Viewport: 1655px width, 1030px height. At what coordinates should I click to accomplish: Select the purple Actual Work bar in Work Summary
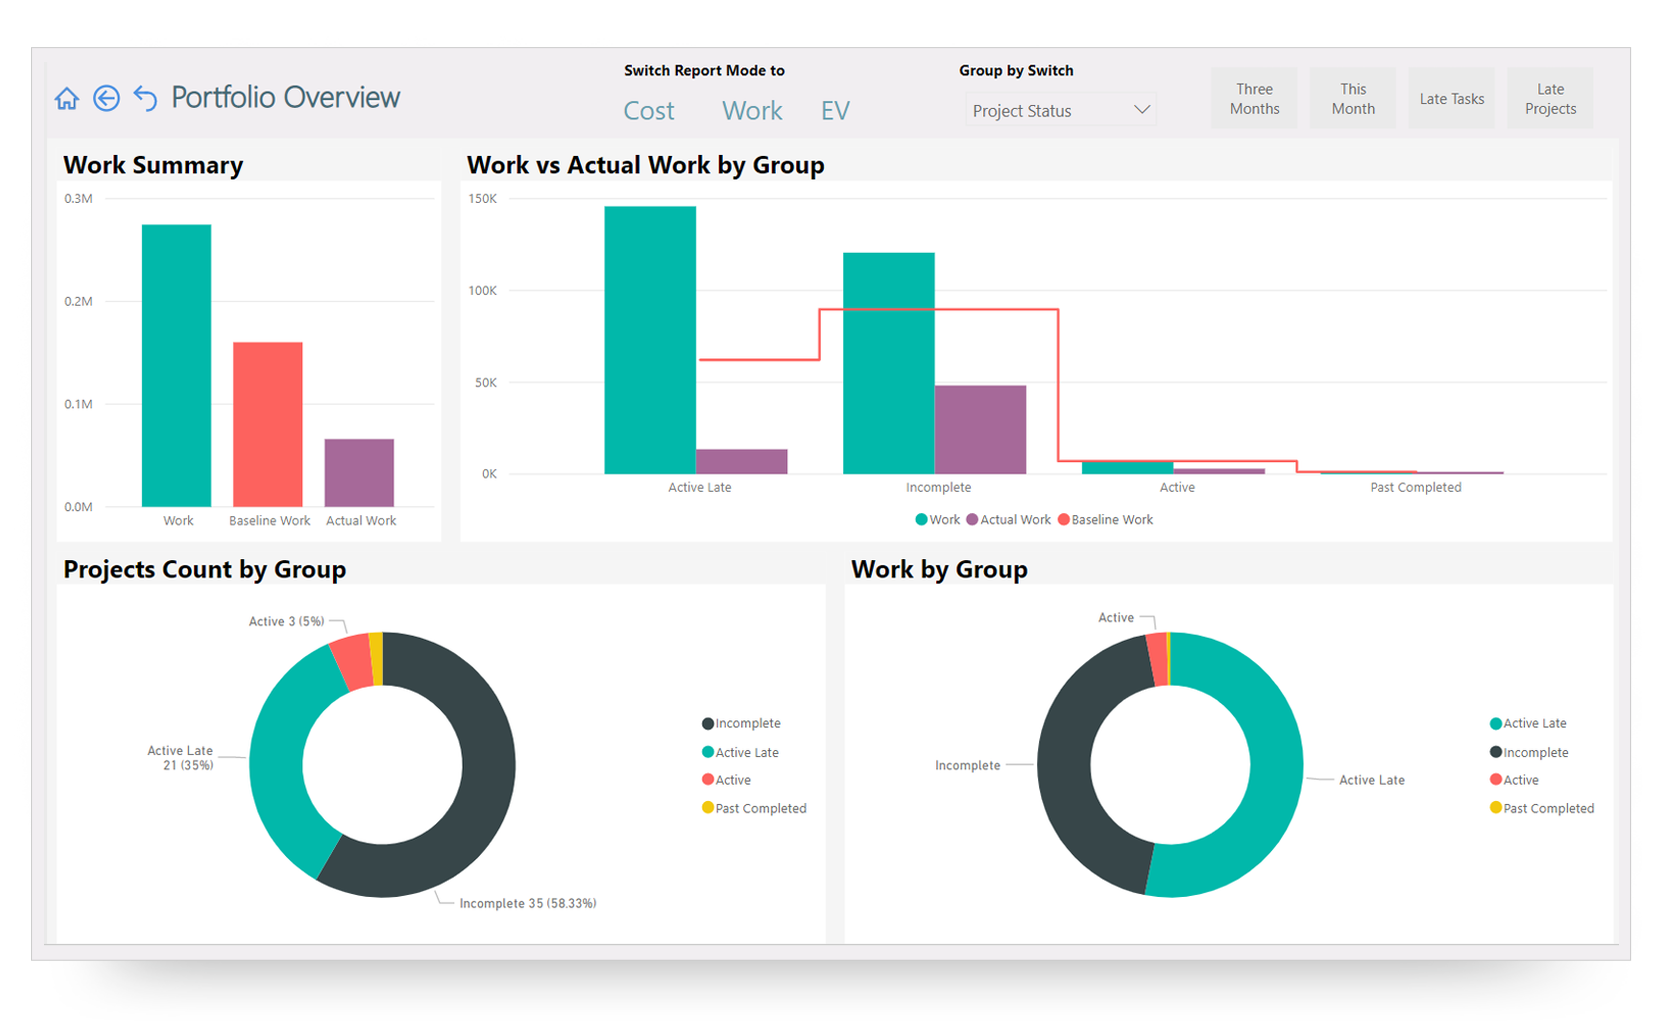(x=359, y=472)
